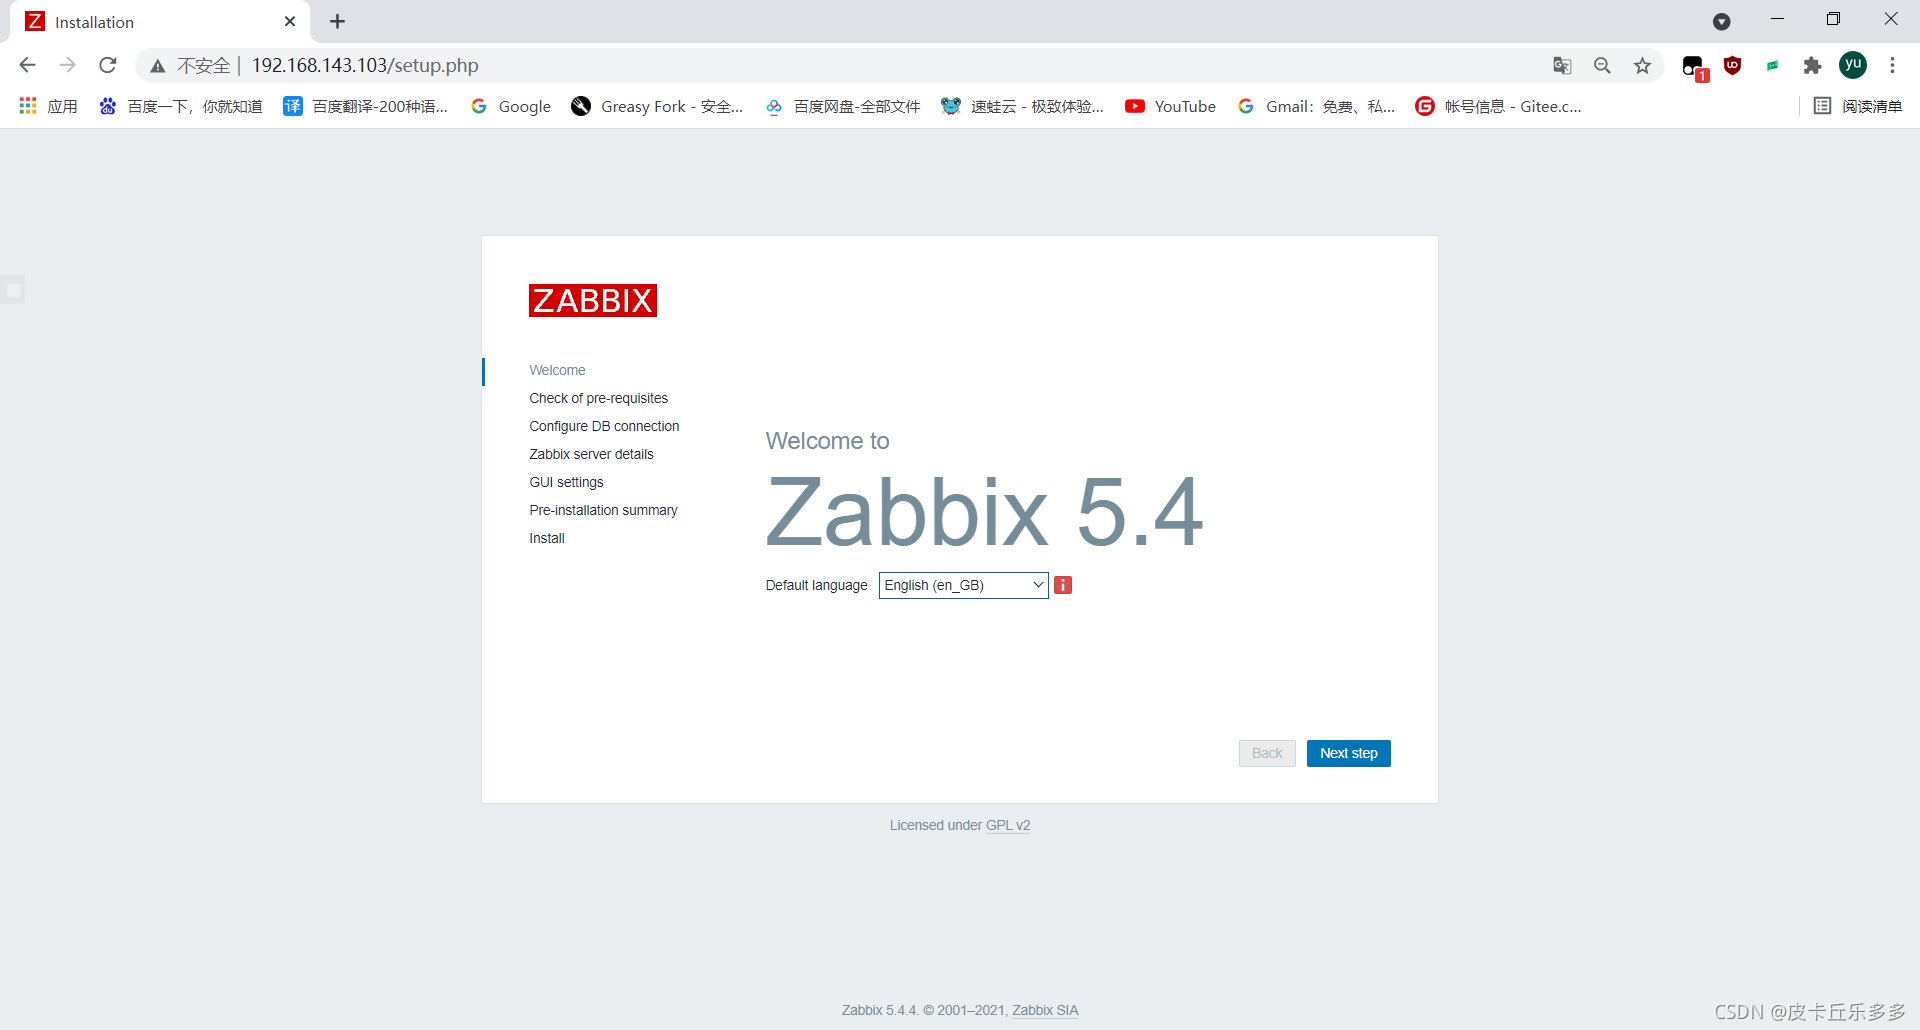This screenshot has width=1920, height=1030.
Task: Select Install step in sidebar
Action: point(547,538)
